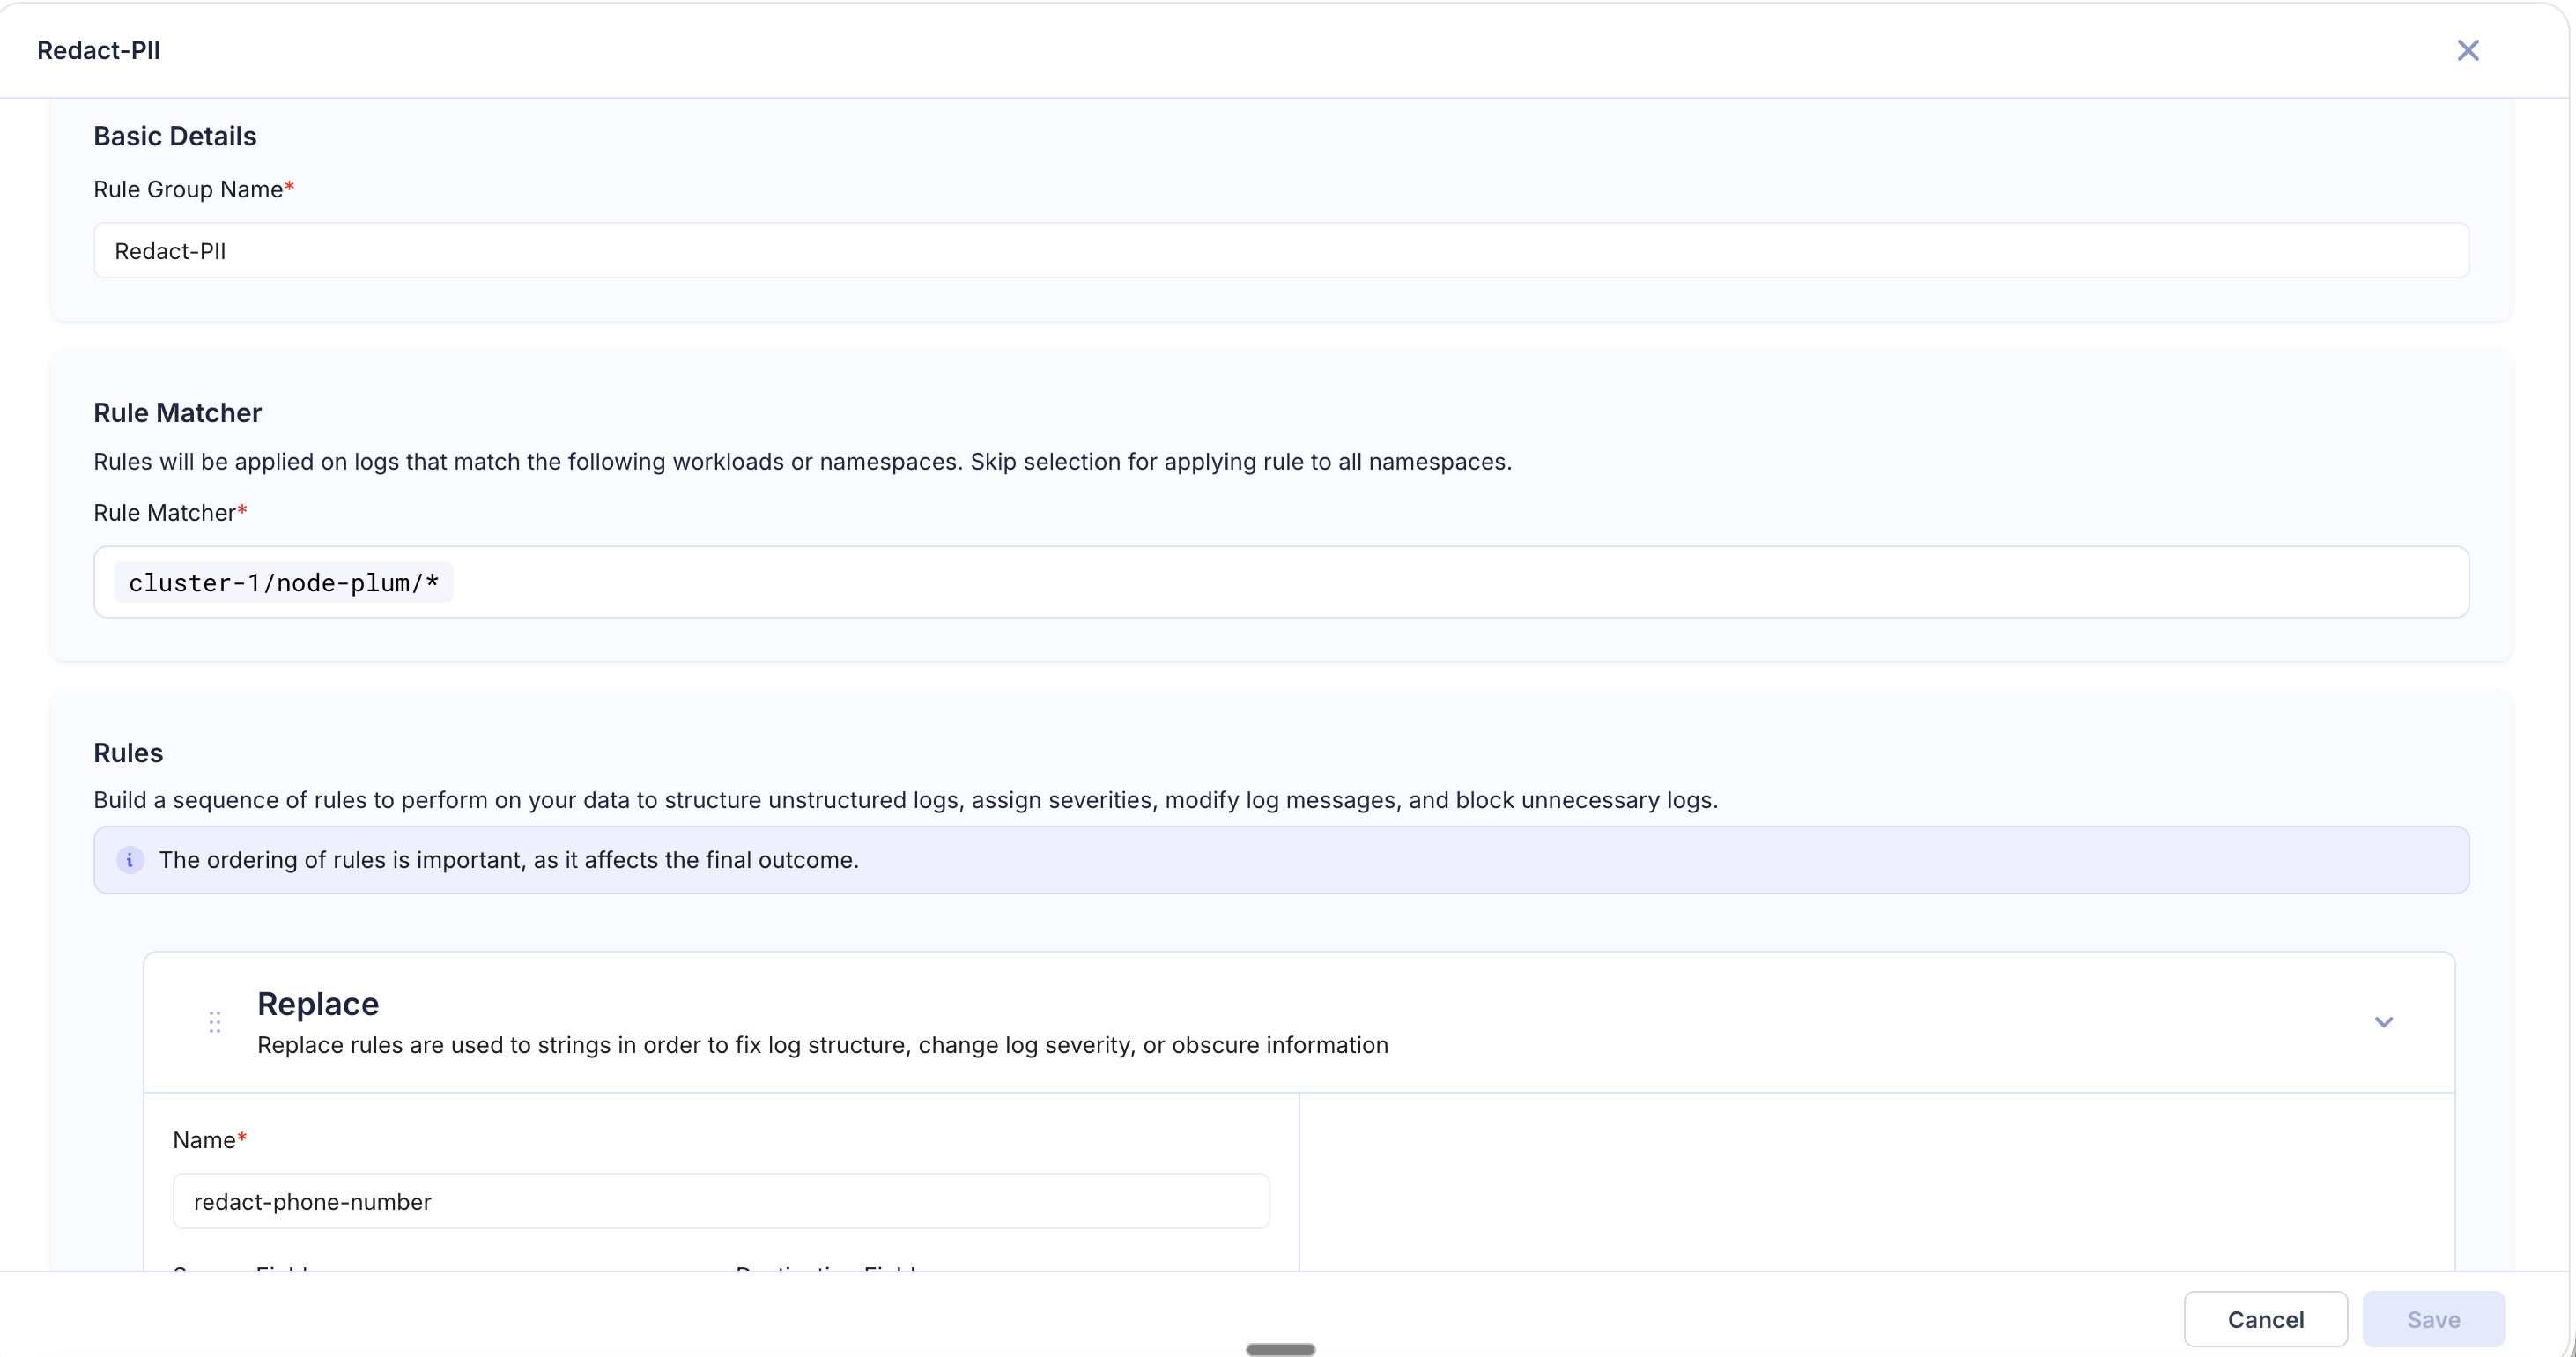
Task: Collapse the Replace rule with chevron
Action: pos(2383,1022)
